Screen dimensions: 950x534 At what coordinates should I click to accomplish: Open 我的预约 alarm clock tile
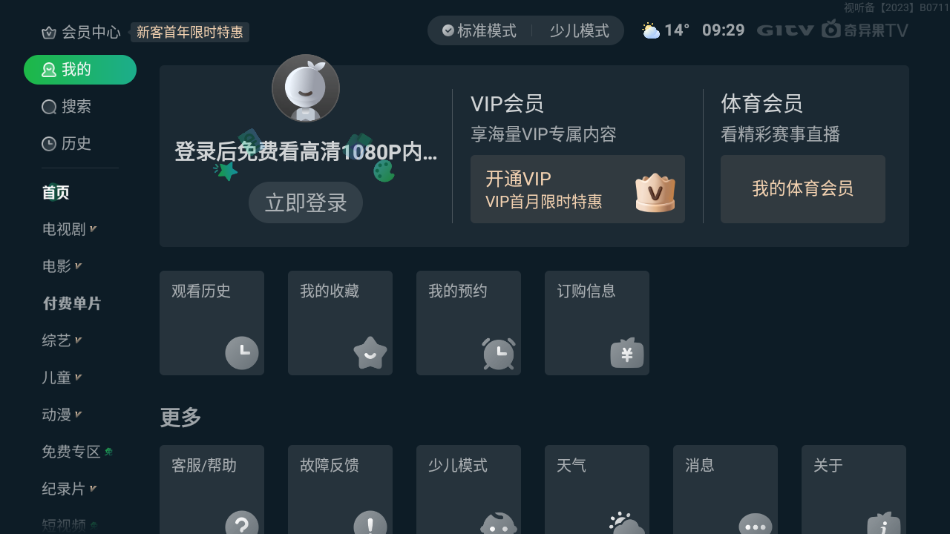click(x=468, y=322)
